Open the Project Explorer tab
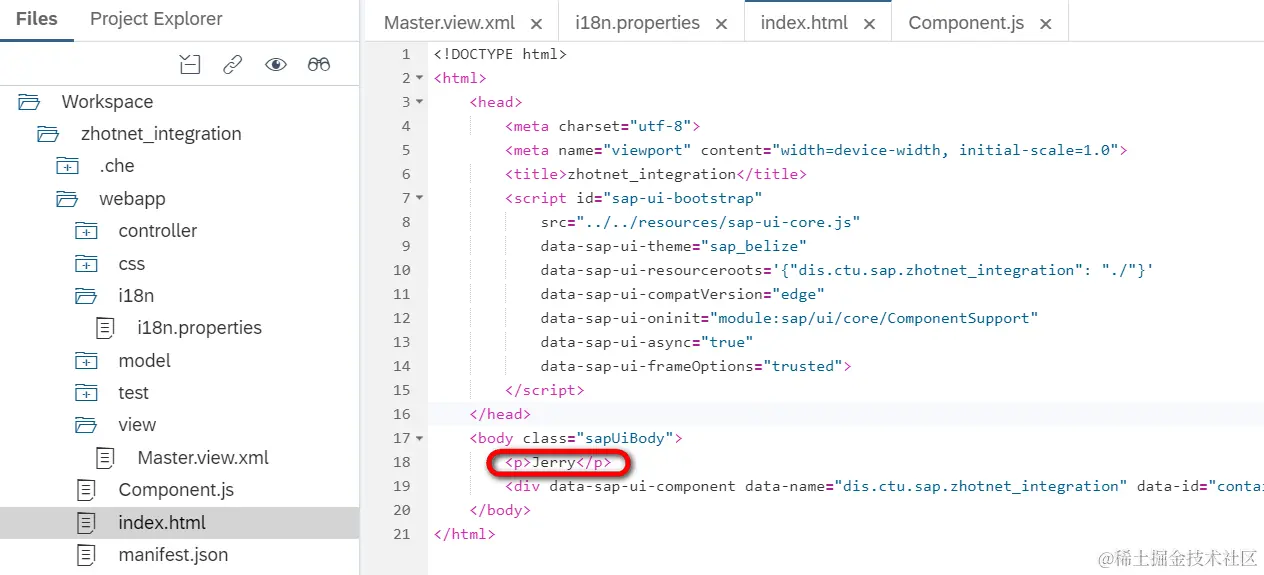 [x=156, y=19]
